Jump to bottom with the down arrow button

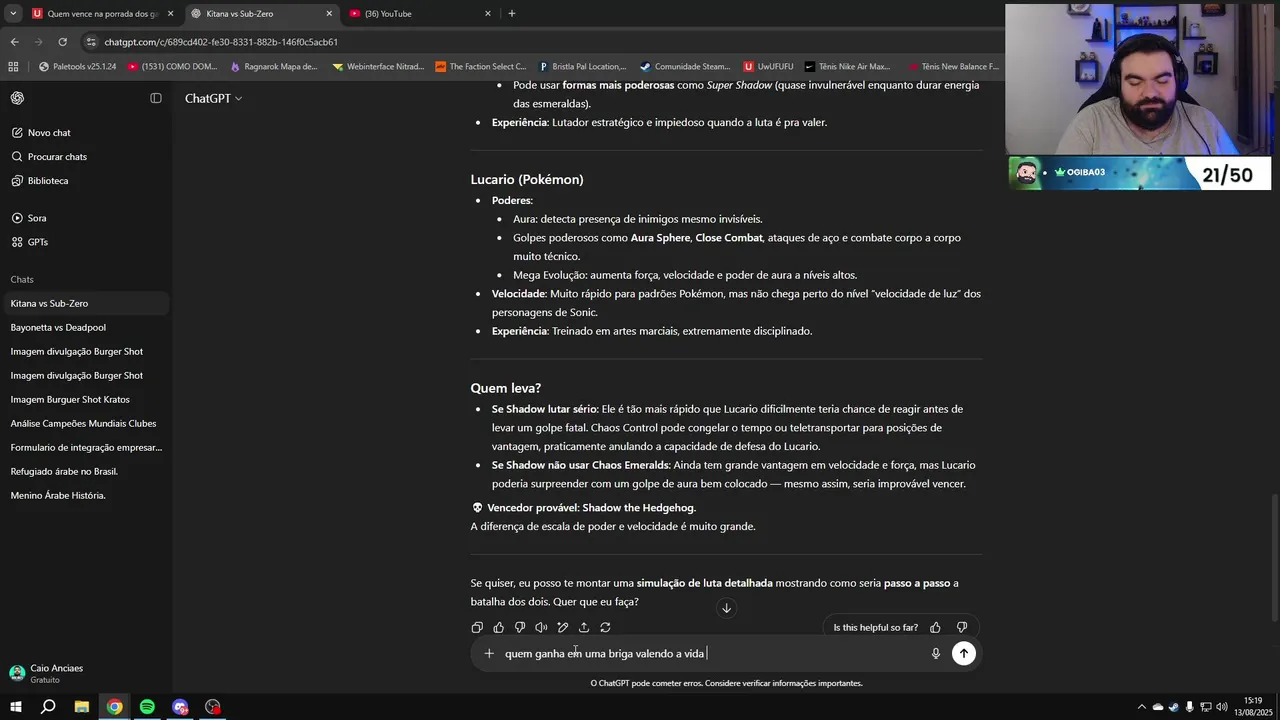(x=727, y=608)
